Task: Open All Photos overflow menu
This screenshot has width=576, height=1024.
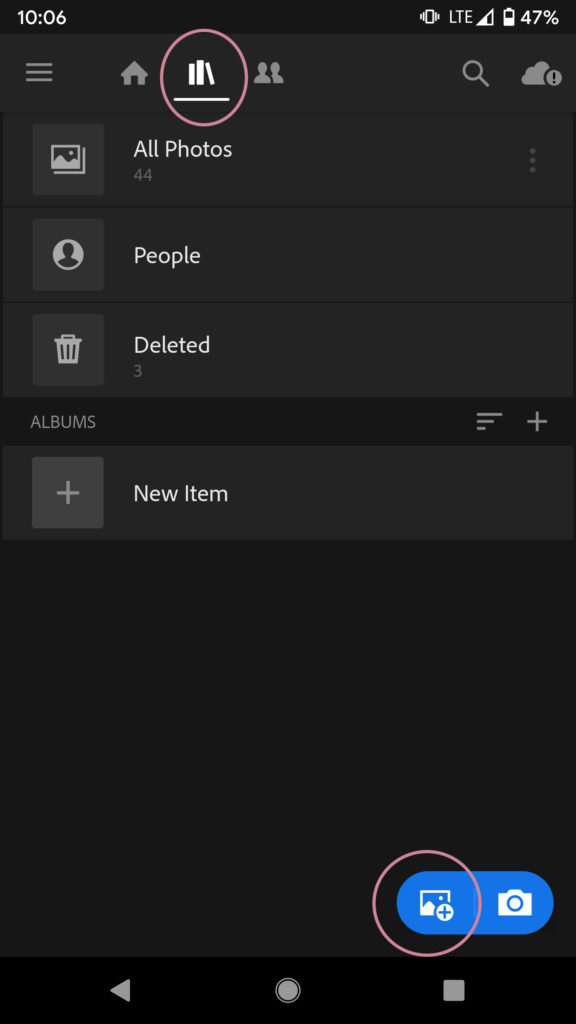Action: 532,159
